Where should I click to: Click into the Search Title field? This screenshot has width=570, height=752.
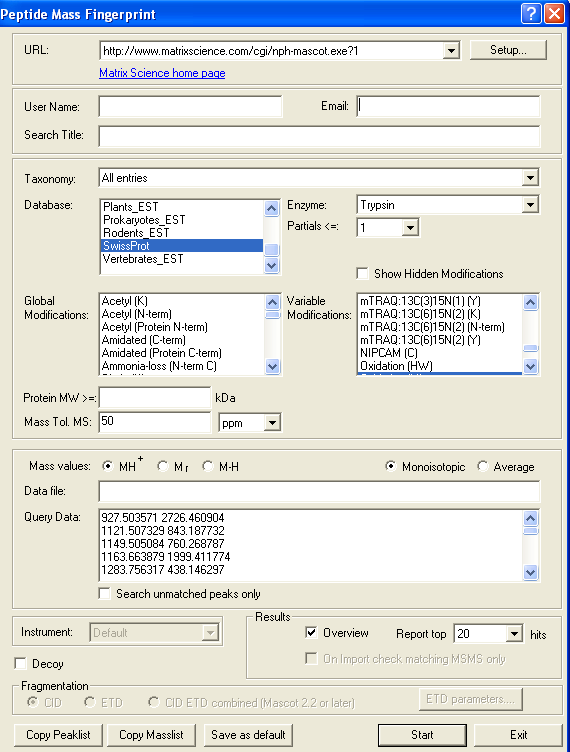pos(319,136)
